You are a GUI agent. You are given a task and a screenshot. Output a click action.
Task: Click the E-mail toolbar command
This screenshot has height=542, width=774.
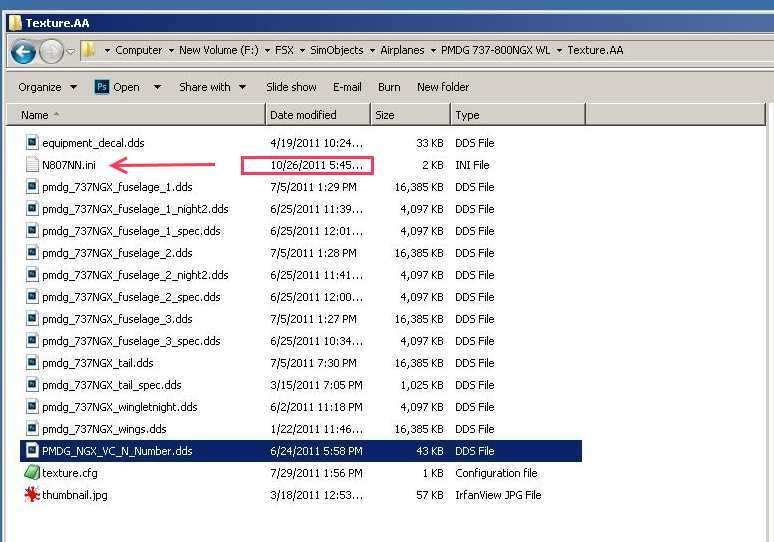pos(347,87)
